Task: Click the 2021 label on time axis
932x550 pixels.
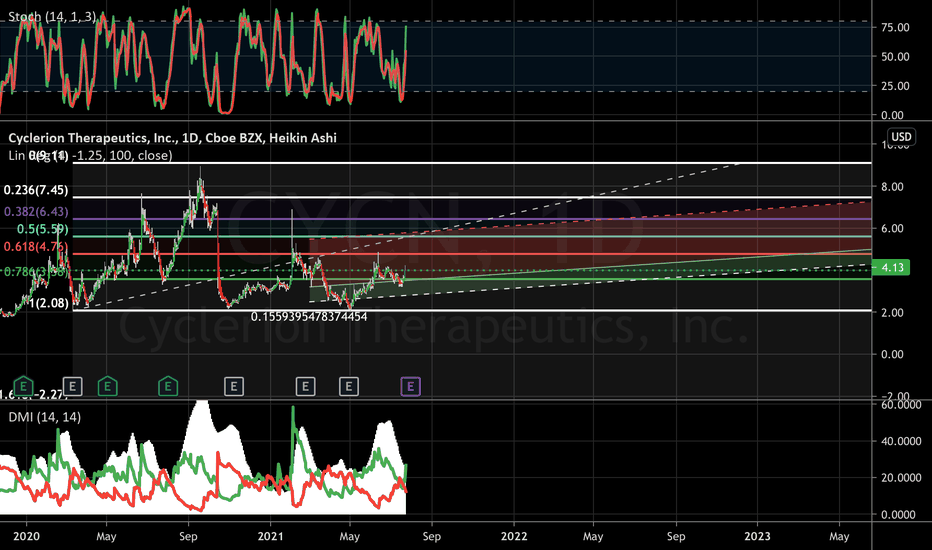Action: (270, 536)
